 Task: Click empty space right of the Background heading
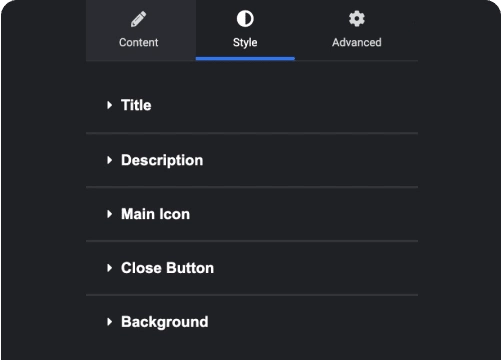pos(313,322)
